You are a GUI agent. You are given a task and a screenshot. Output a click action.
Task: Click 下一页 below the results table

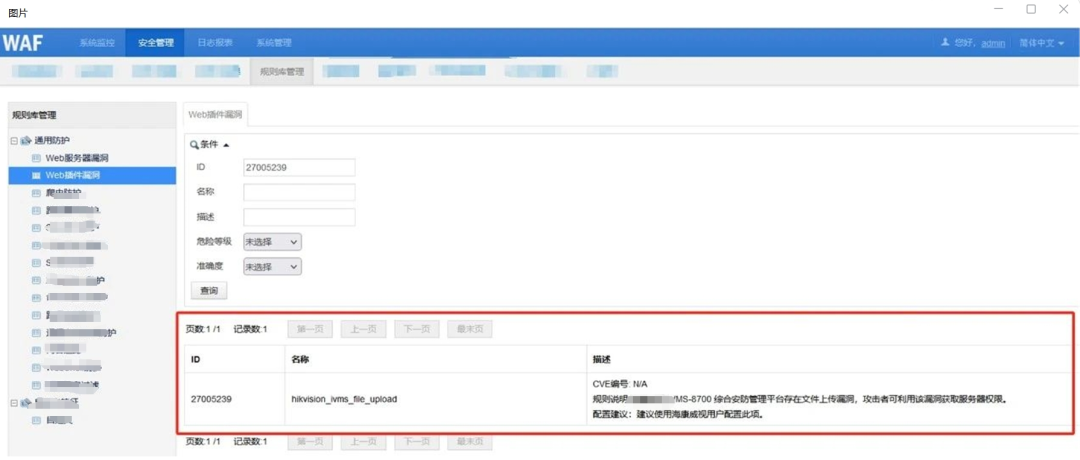417,441
